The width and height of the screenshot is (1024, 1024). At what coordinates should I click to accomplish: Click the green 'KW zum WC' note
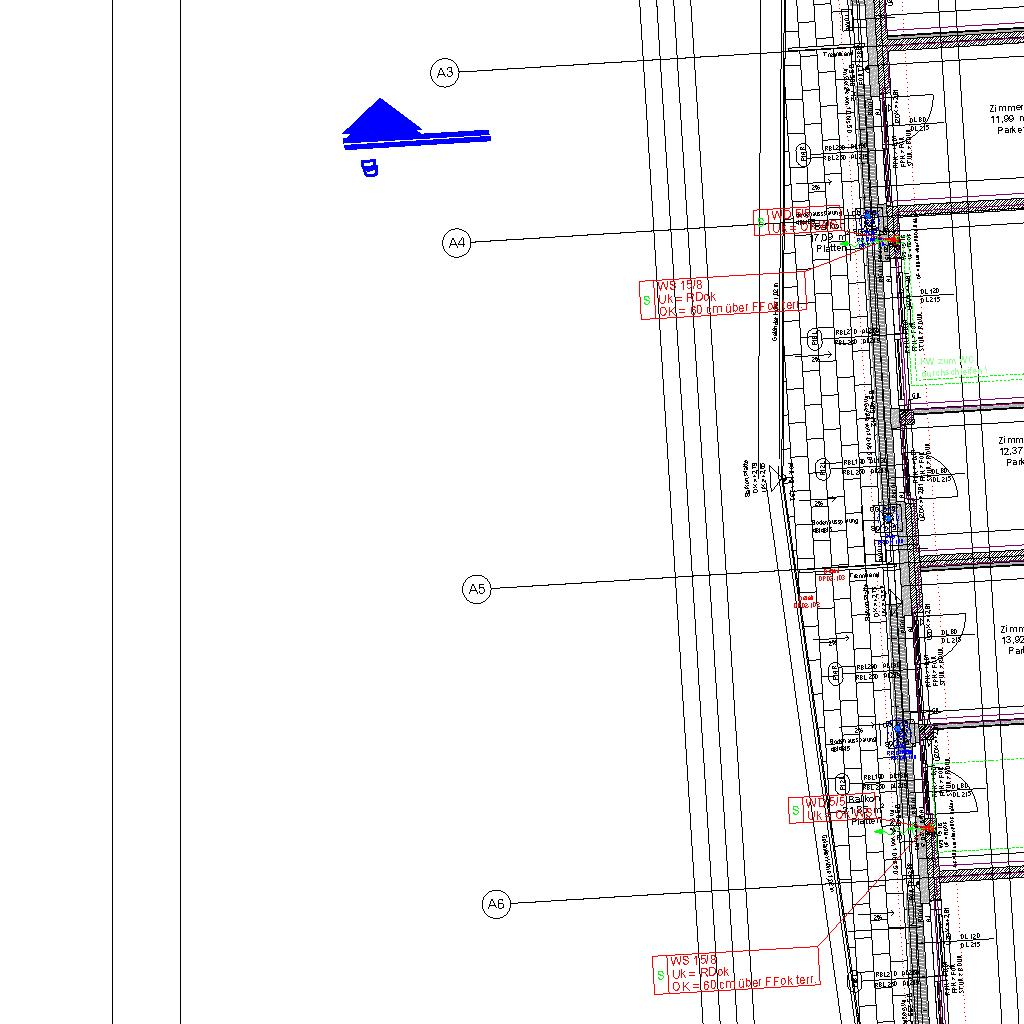tap(945, 367)
